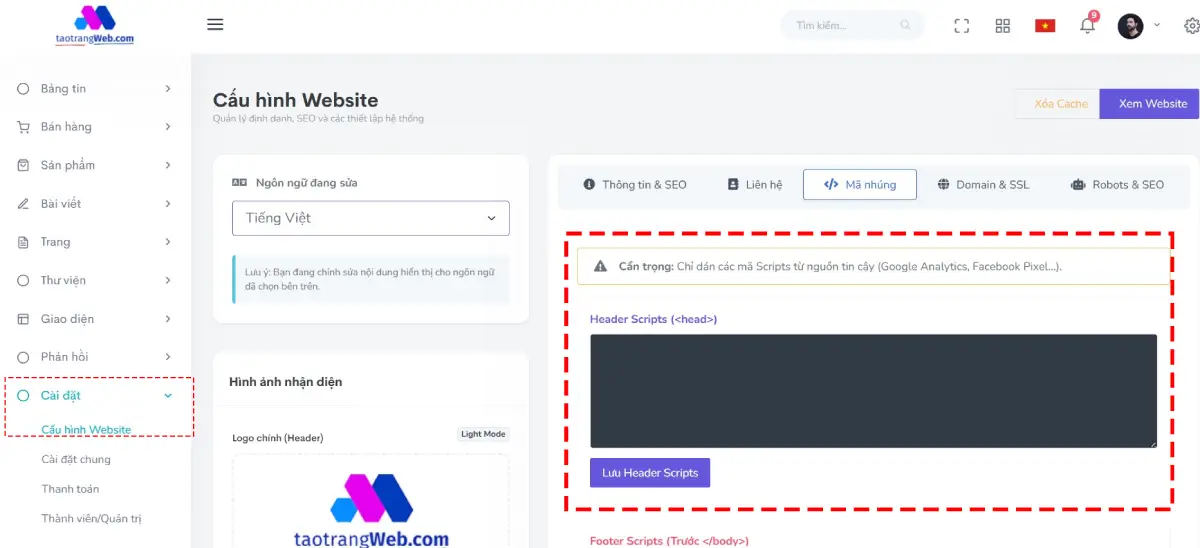Click the Footer Scripts (Trước </body>) label
This screenshot has height=548, width=1200.
[669, 541]
